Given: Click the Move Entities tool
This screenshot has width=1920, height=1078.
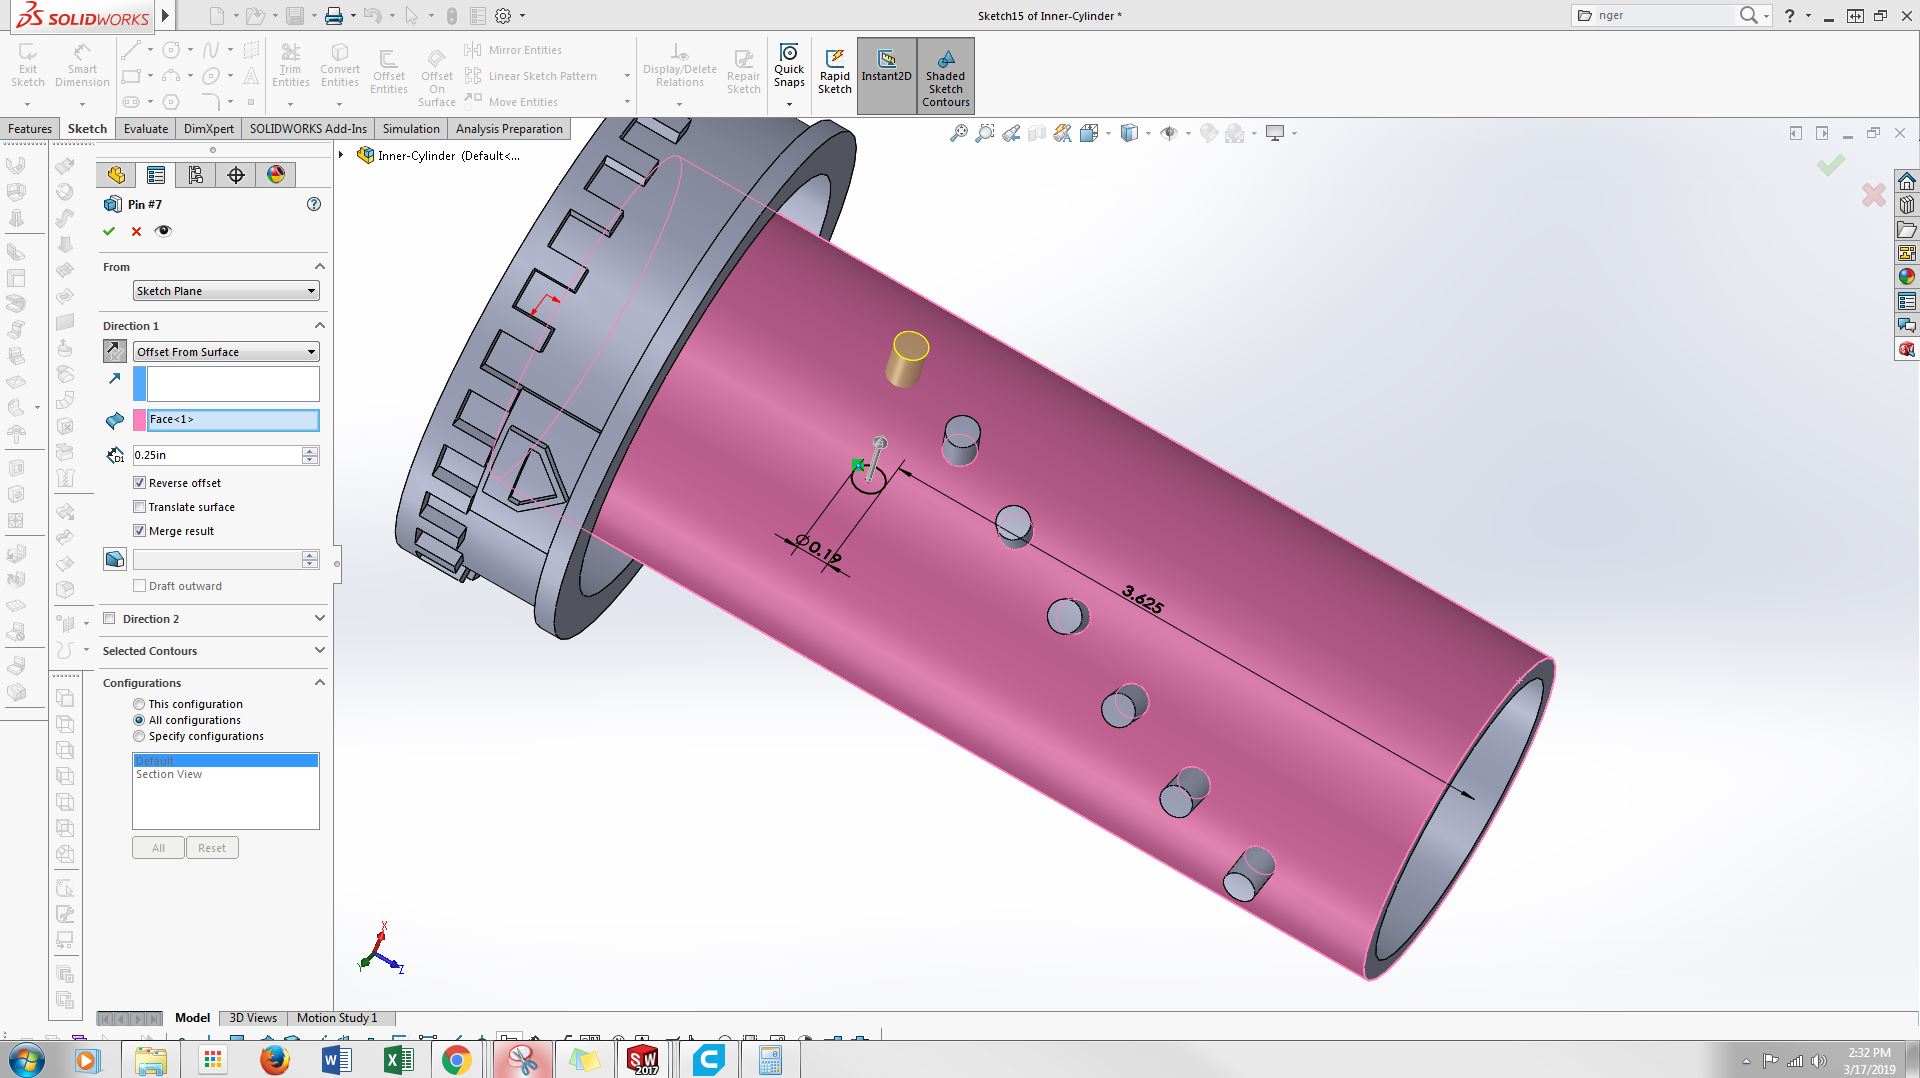Looking at the screenshot, I should click(x=511, y=102).
